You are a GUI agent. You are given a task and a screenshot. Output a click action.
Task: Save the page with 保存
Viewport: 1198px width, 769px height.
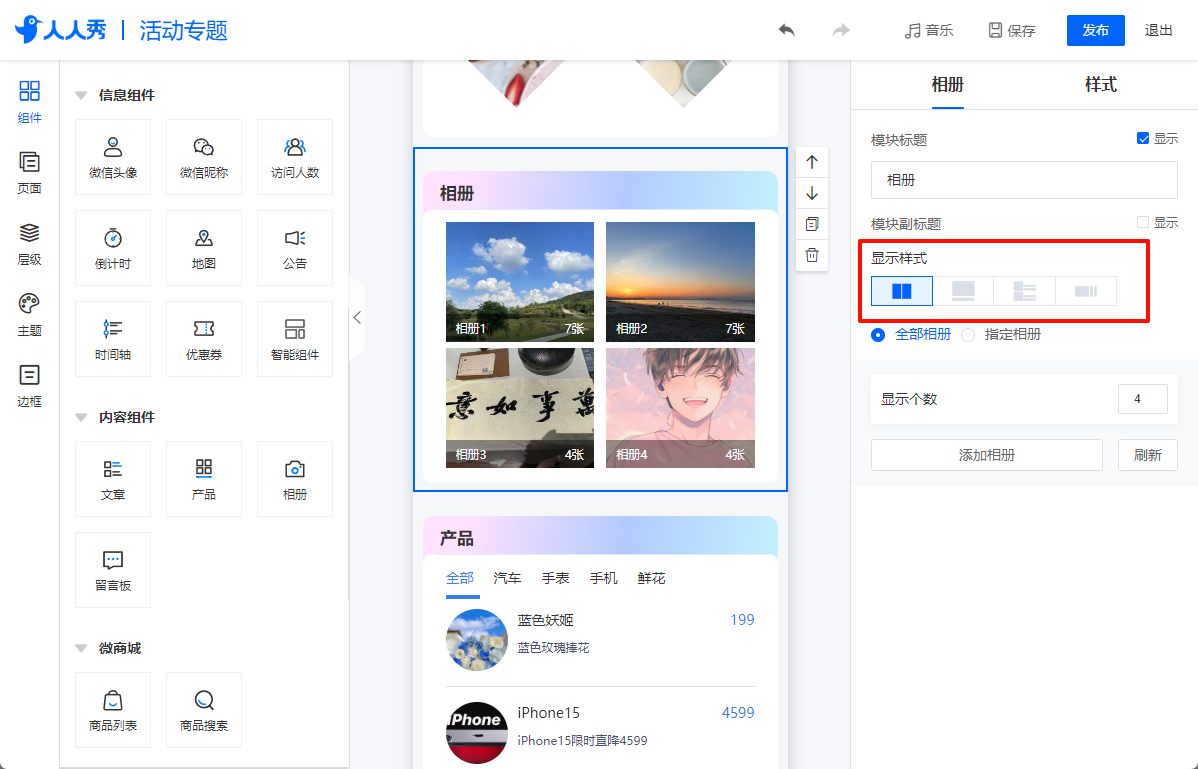(x=1012, y=31)
